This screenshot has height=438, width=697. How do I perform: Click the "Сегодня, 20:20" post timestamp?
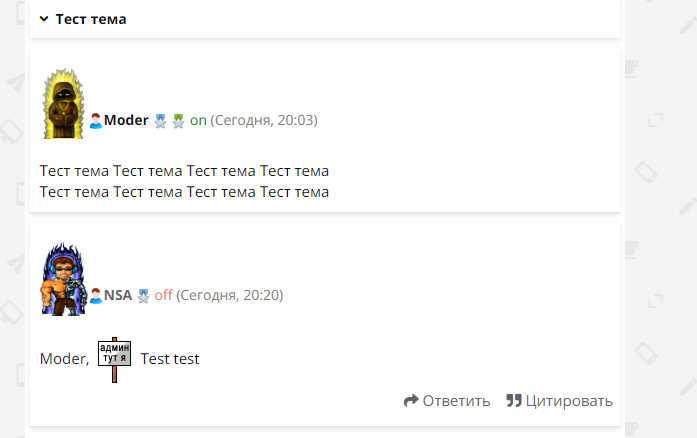pyautogui.click(x=230, y=296)
